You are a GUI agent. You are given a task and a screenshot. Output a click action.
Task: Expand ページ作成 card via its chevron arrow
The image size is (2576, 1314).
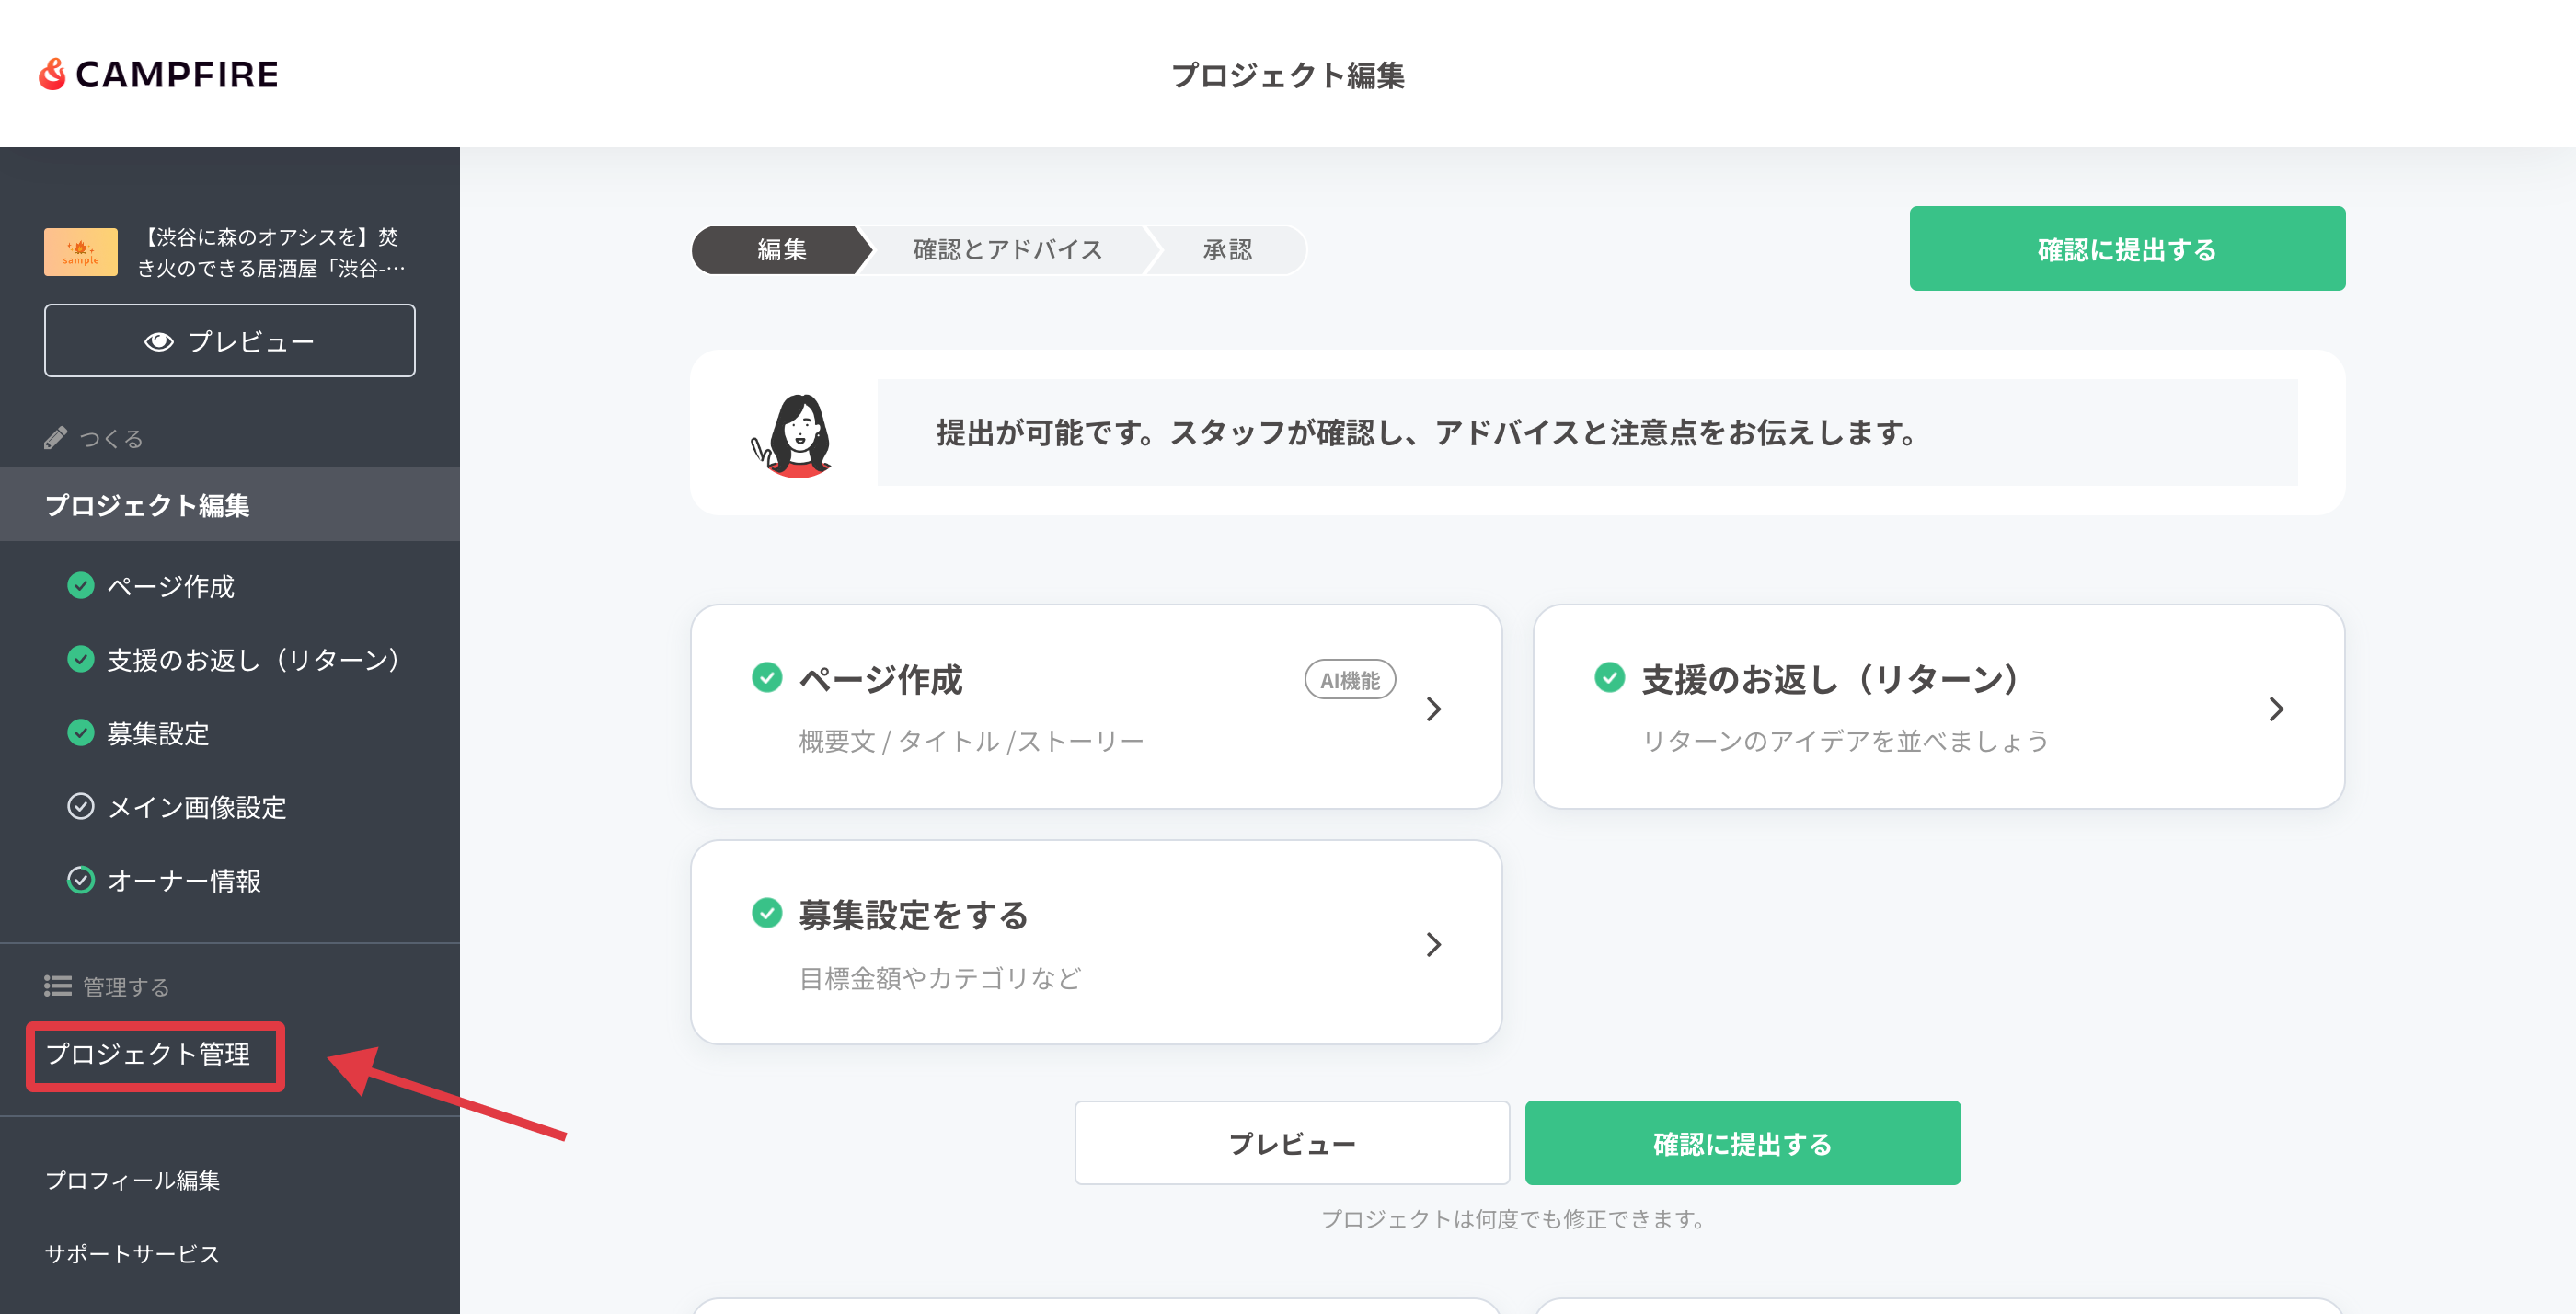point(1434,709)
